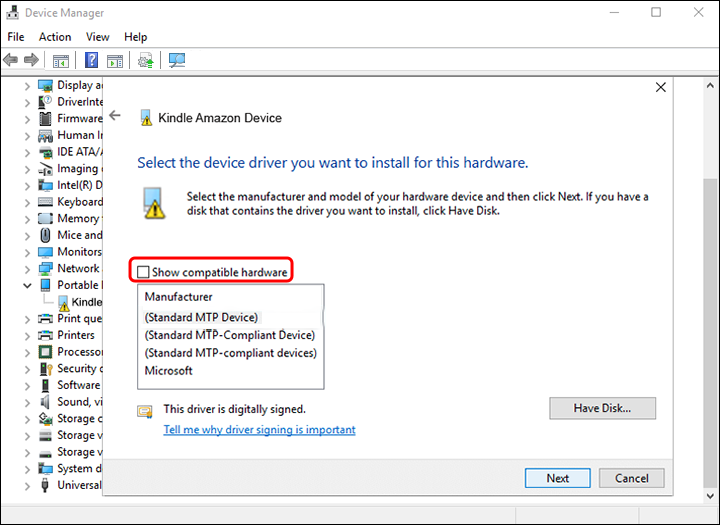720x525 pixels.
Task: Click the scrollbar down arrow
Action: click(710, 496)
